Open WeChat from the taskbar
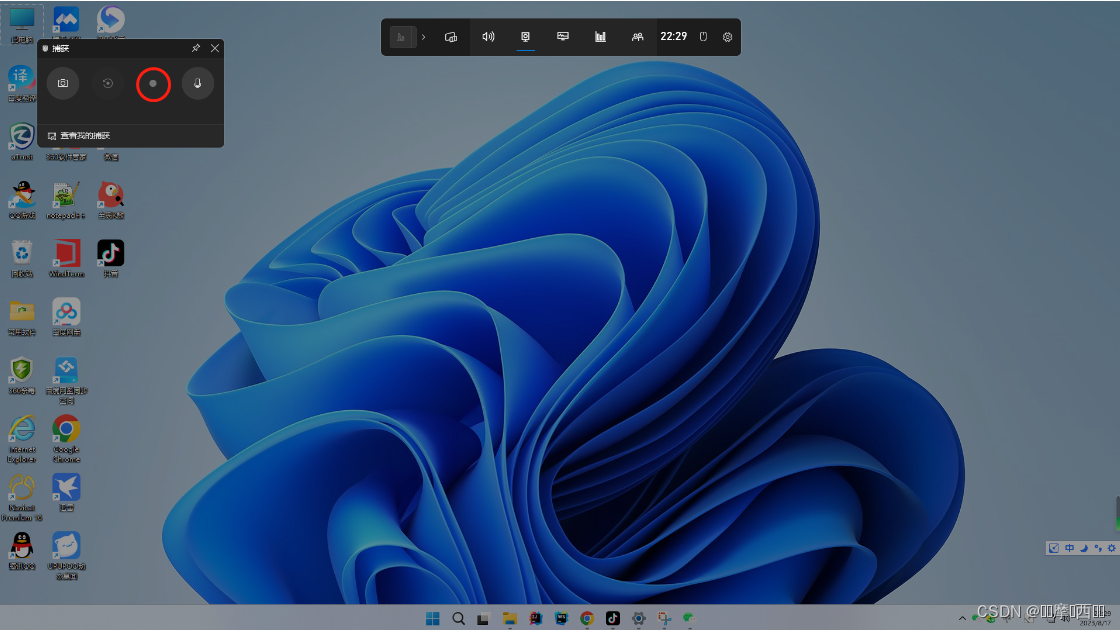Screen dimensions: 1120x630 point(689,619)
